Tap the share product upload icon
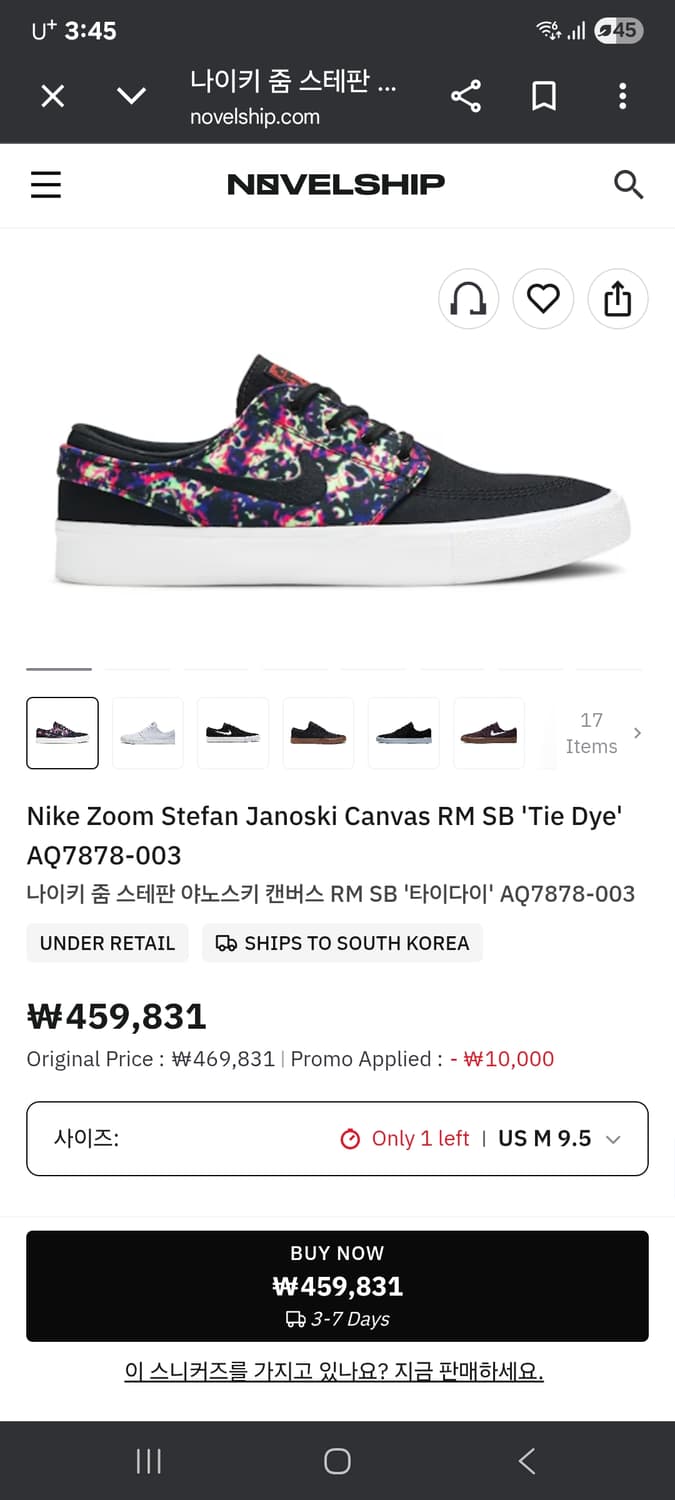Viewport: 675px width, 1500px height. tap(617, 298)
